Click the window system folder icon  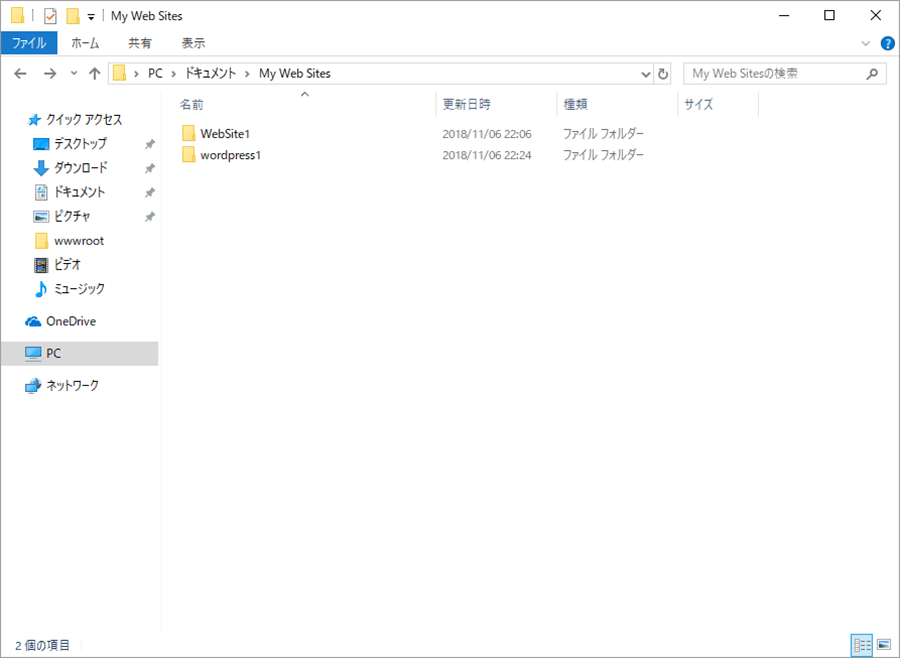point(18,16)
